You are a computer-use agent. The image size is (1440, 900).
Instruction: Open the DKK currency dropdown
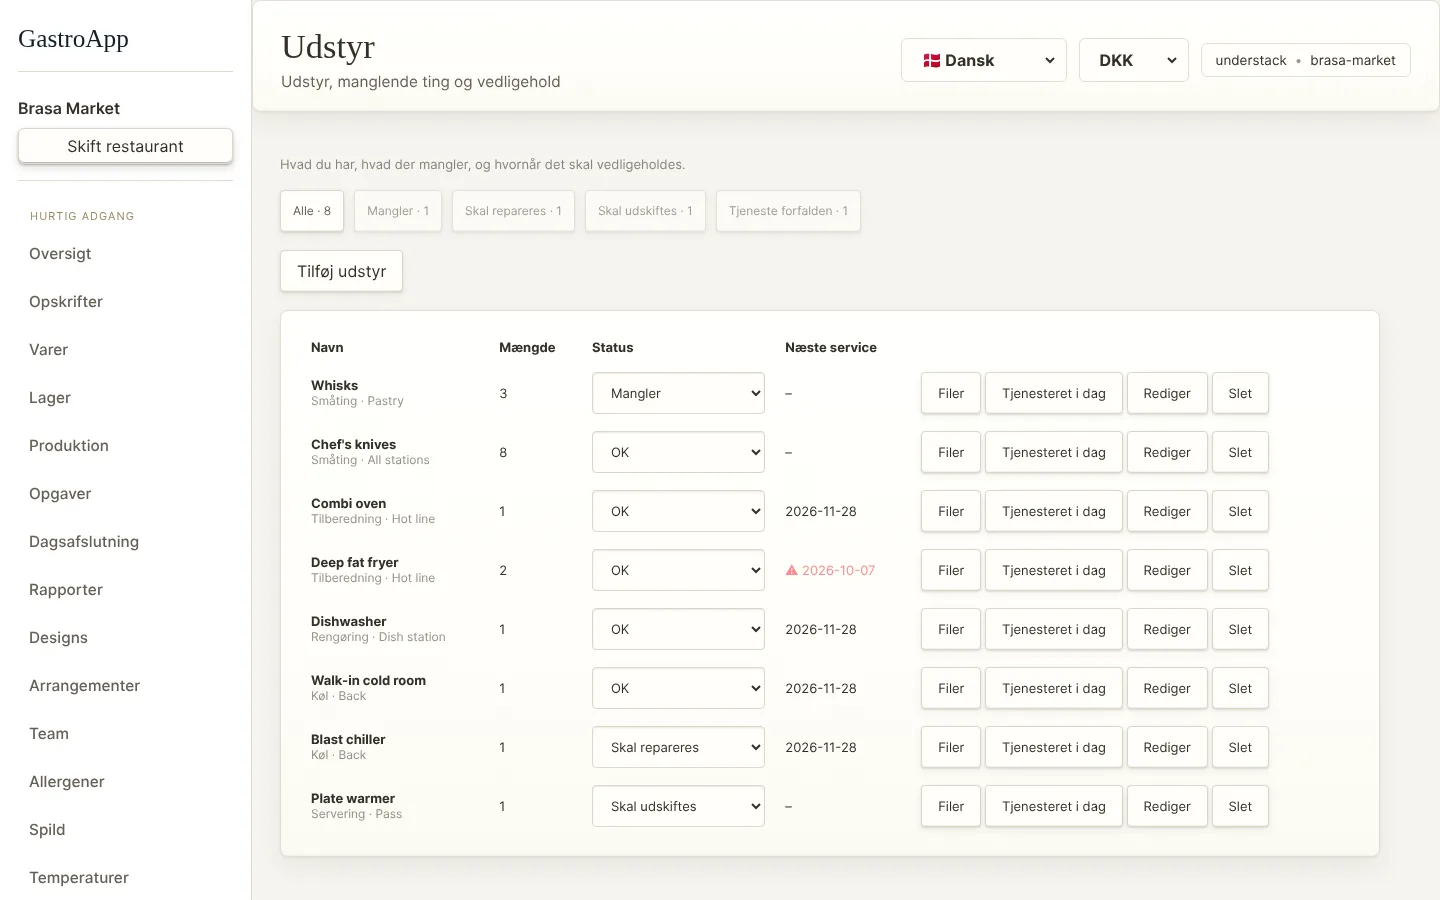(x=1134, y=60)
